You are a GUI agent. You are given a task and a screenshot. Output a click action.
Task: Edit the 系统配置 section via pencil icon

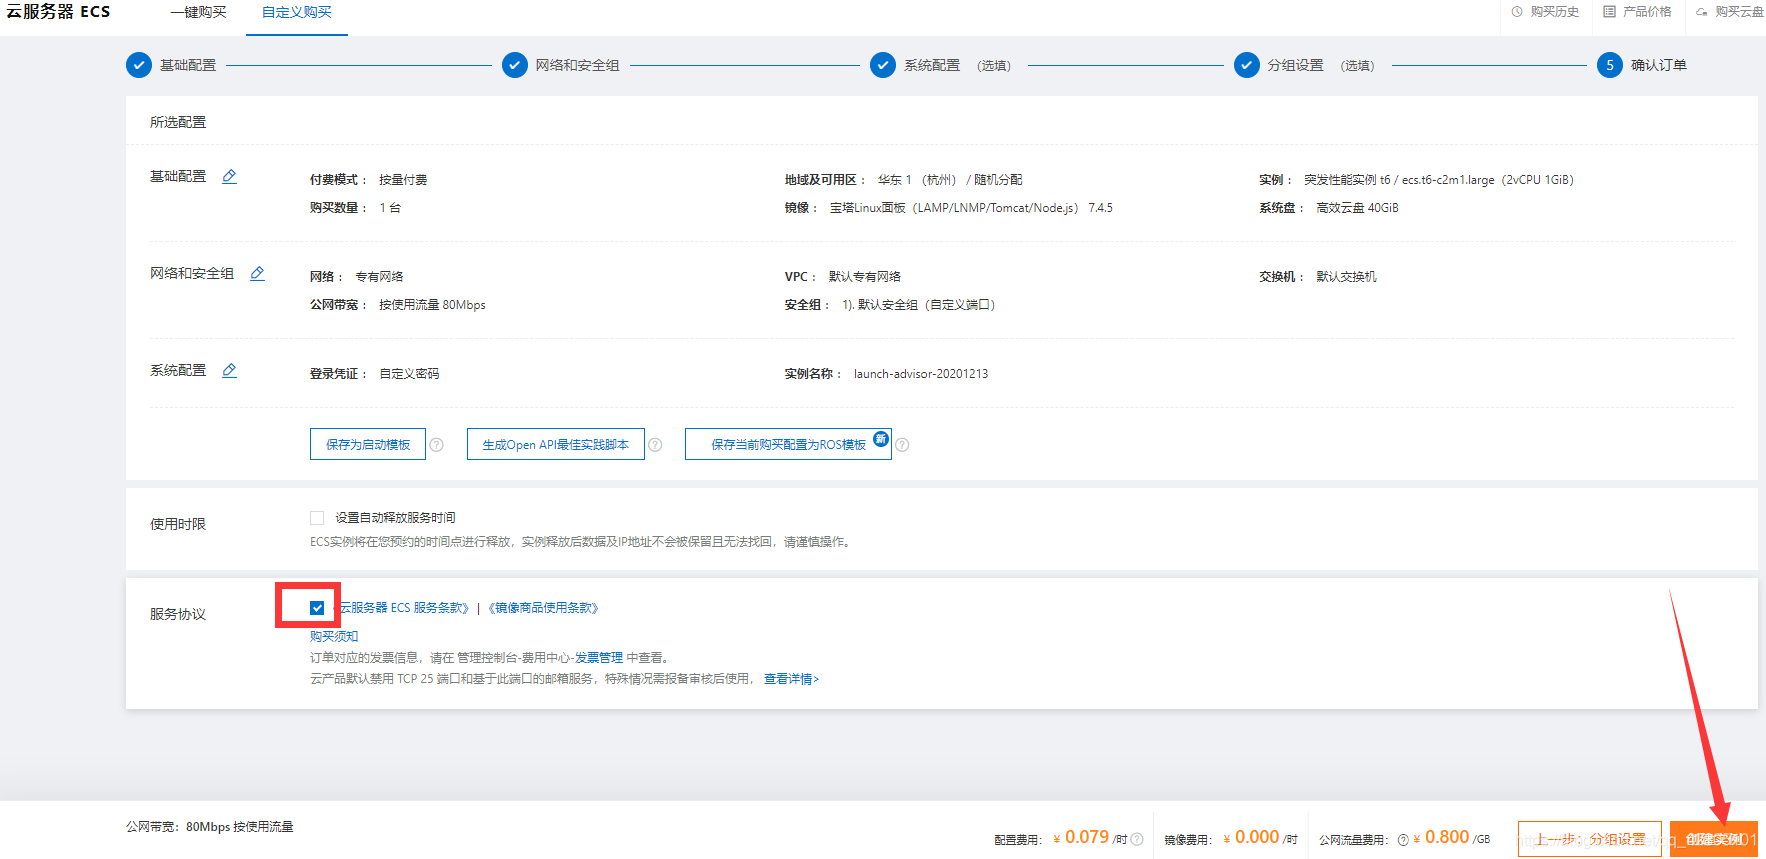[229, 370]
